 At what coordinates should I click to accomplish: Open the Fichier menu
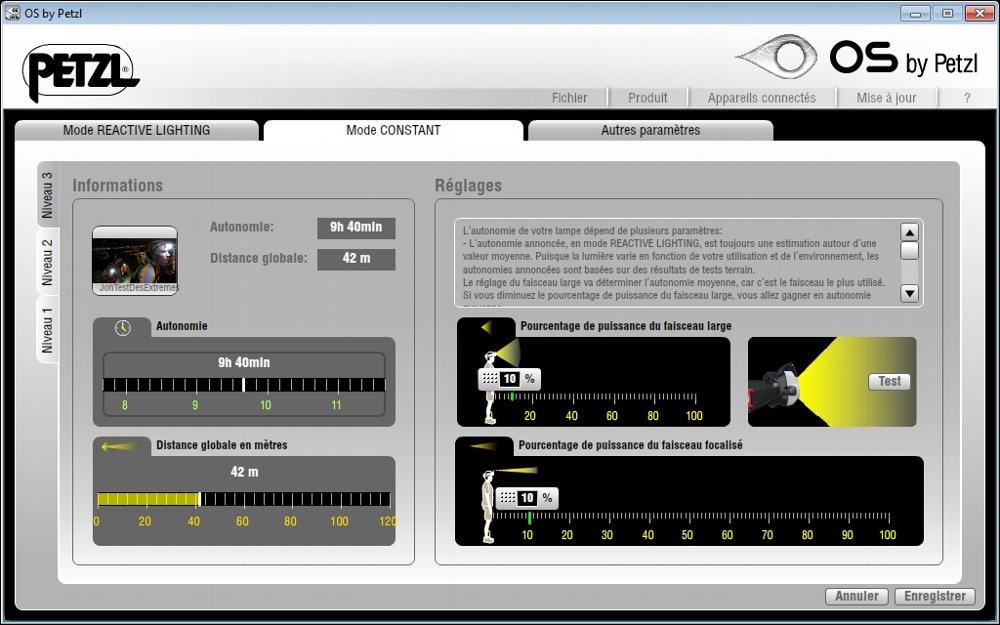[x=569, y=98]
